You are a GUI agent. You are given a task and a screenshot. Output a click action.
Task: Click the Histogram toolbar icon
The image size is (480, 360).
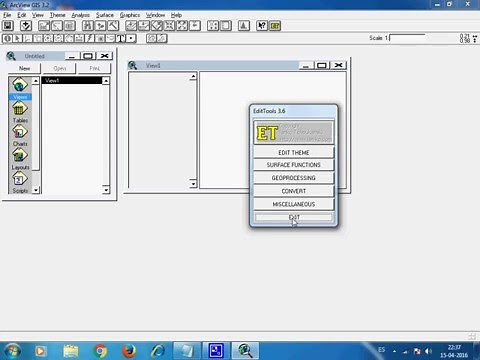[x=244, y=26]
